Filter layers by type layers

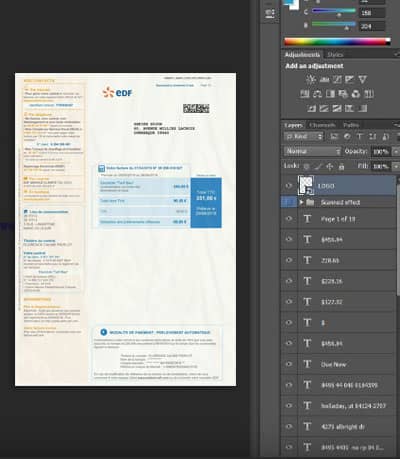(360, 136)
